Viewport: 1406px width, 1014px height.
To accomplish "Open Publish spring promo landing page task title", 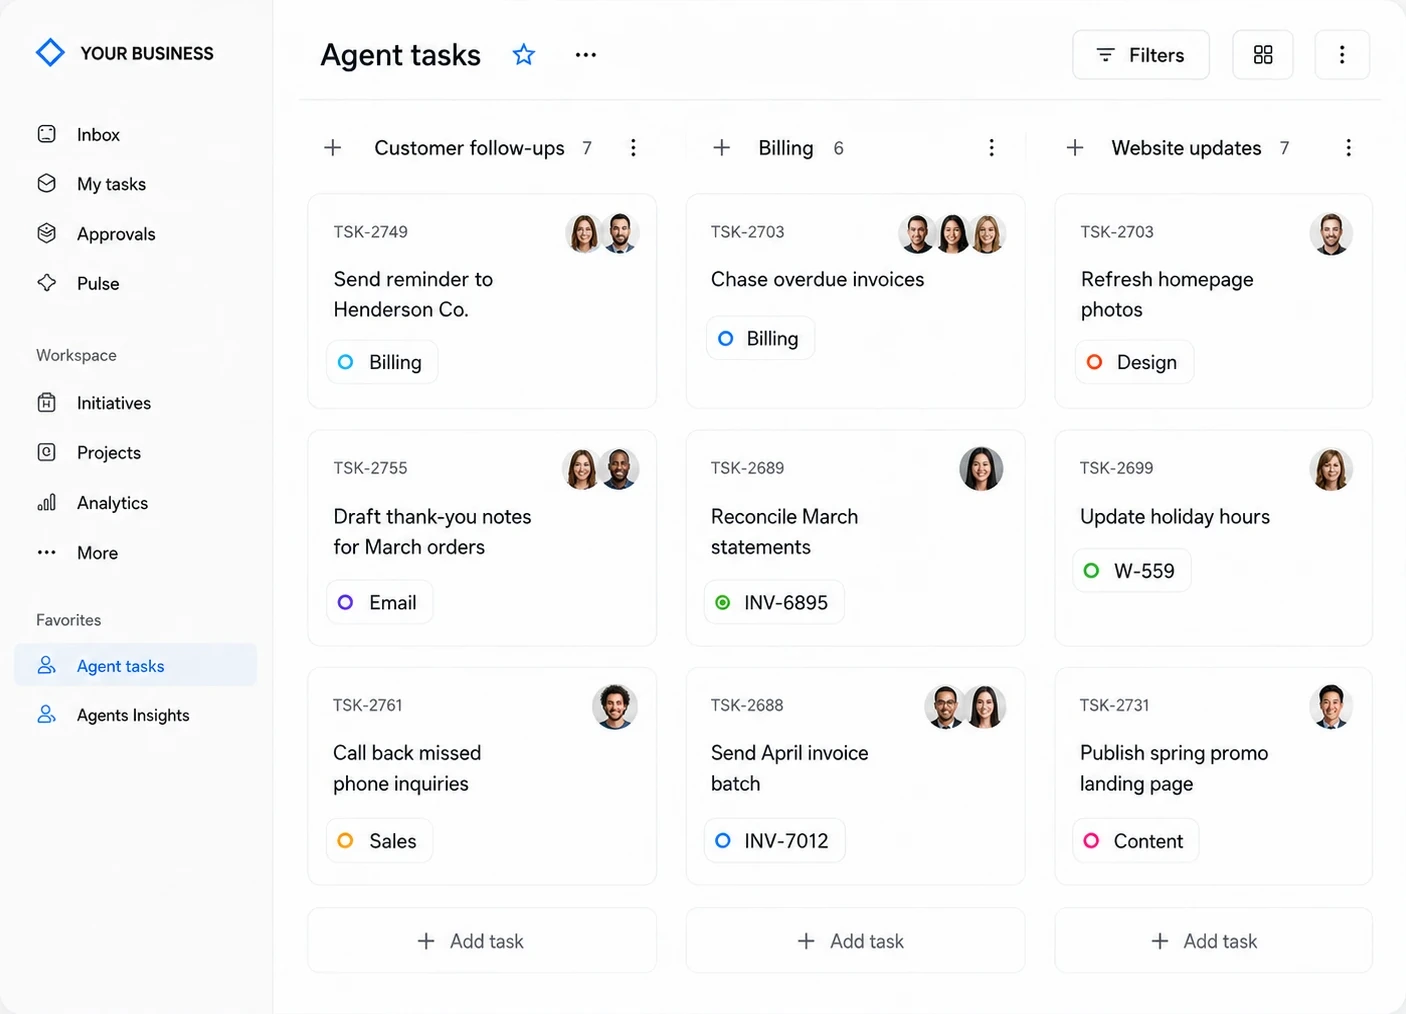I will point(1174,768).
